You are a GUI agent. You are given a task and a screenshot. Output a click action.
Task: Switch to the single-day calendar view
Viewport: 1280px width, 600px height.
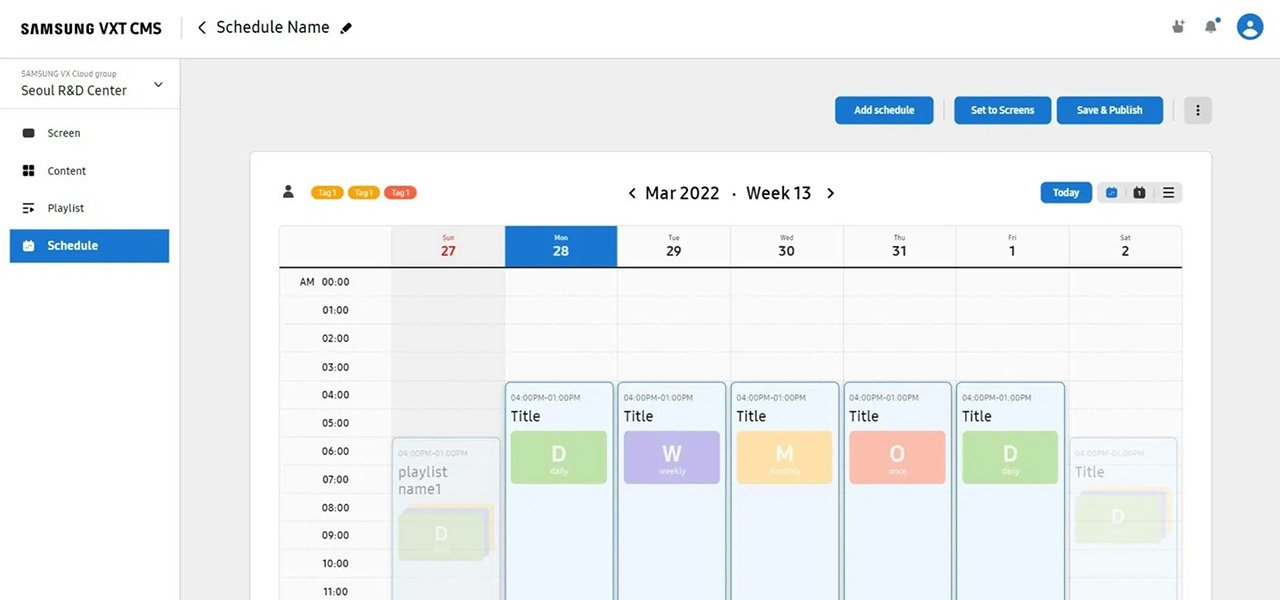tap(1139, 193)
